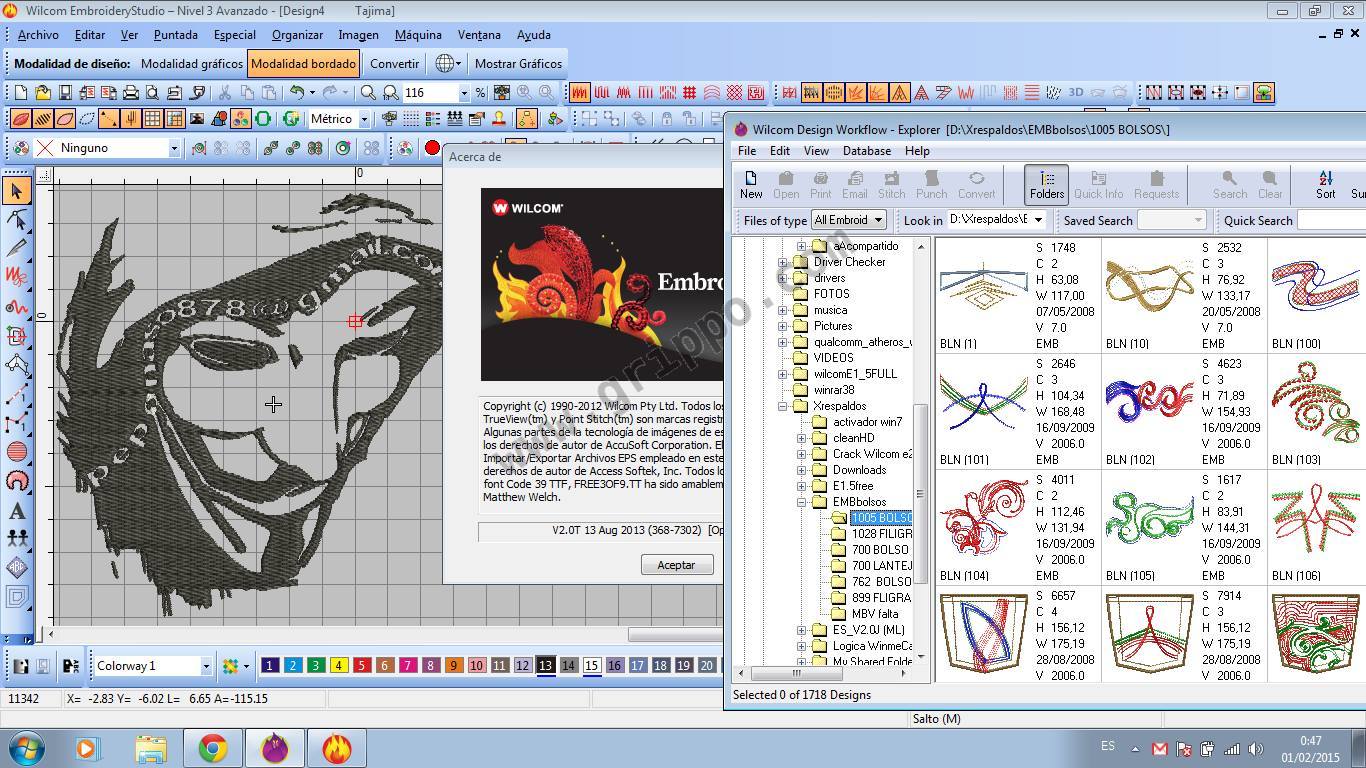This screenshot has height=768, width=1366.
Task: Click the Select Object arrow tool
Action: click(17, 190)
